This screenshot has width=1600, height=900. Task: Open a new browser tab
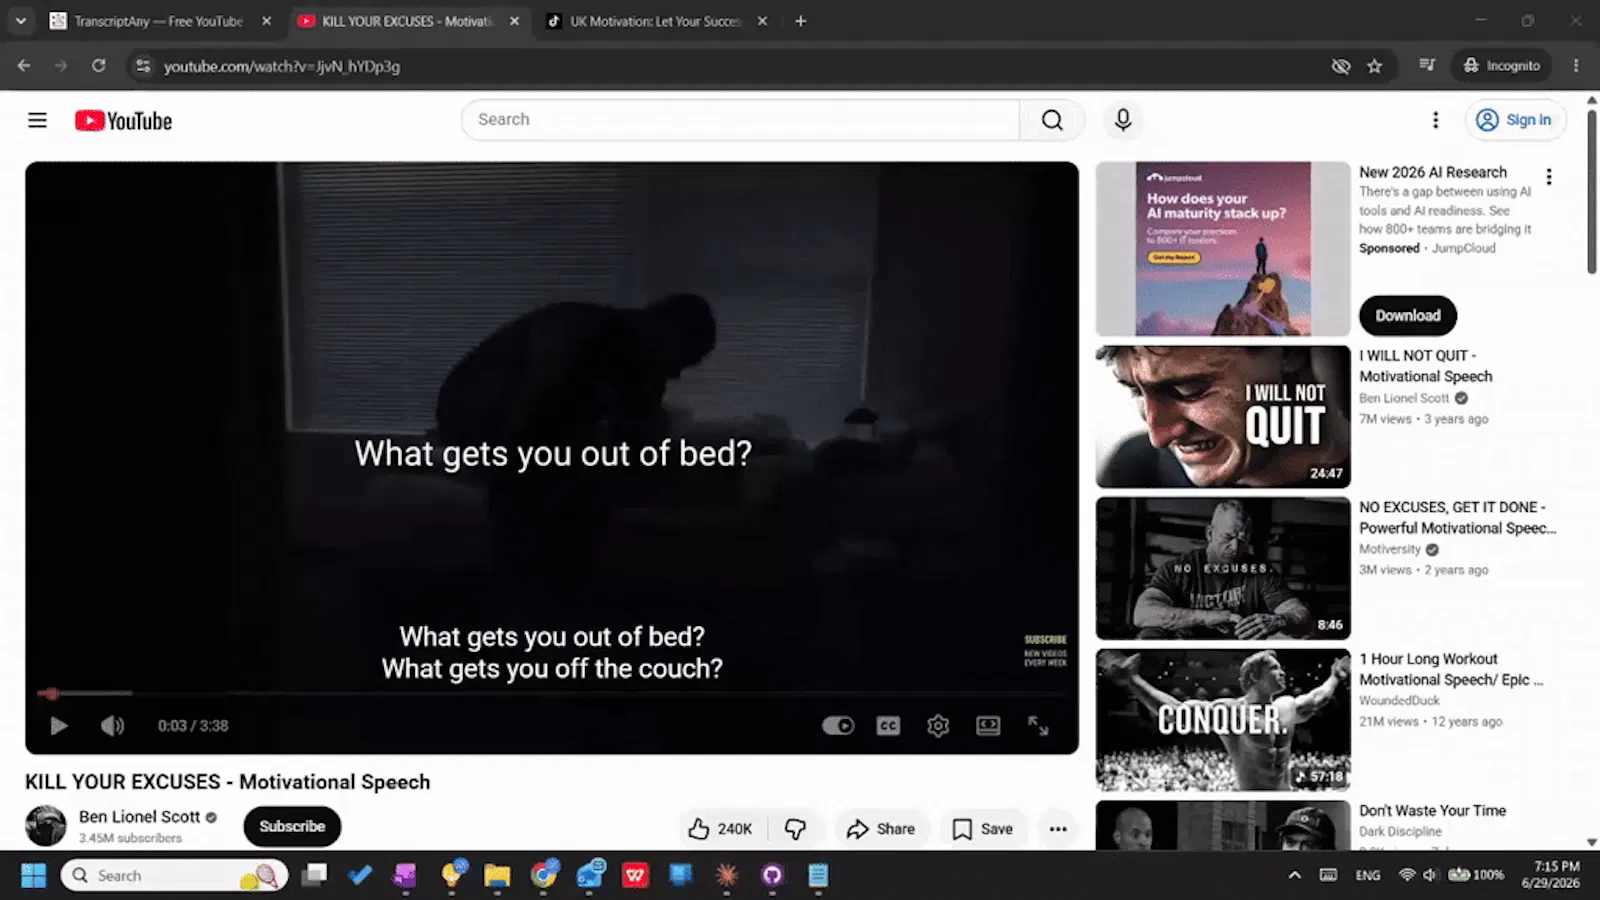point(800,21)
